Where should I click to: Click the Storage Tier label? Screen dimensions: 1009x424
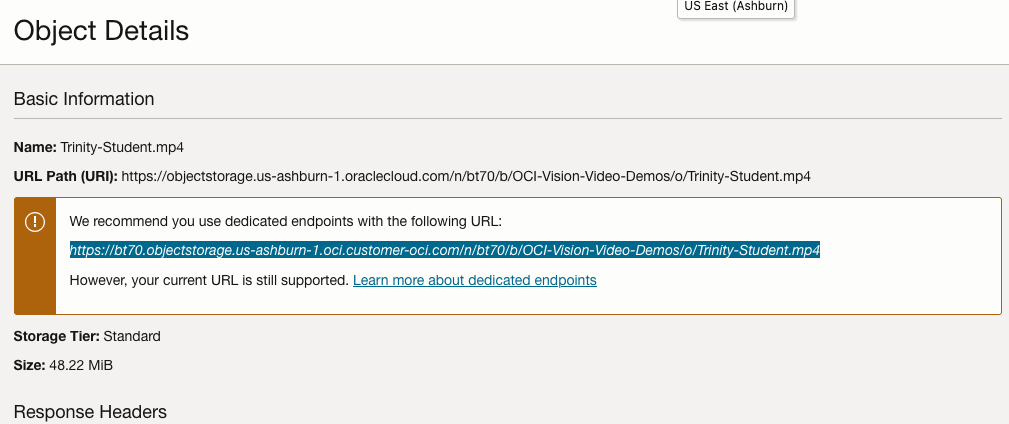click(56, 336)
